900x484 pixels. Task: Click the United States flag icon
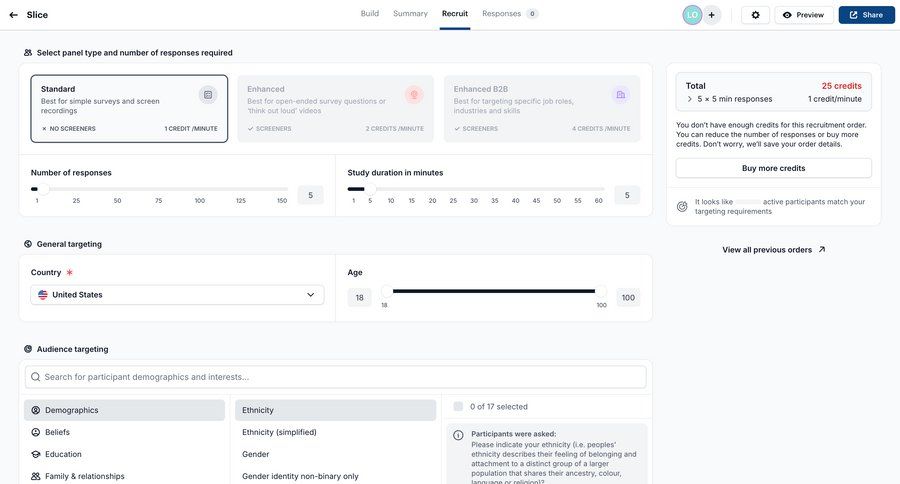pyautogui.click(x=42, y=295)
